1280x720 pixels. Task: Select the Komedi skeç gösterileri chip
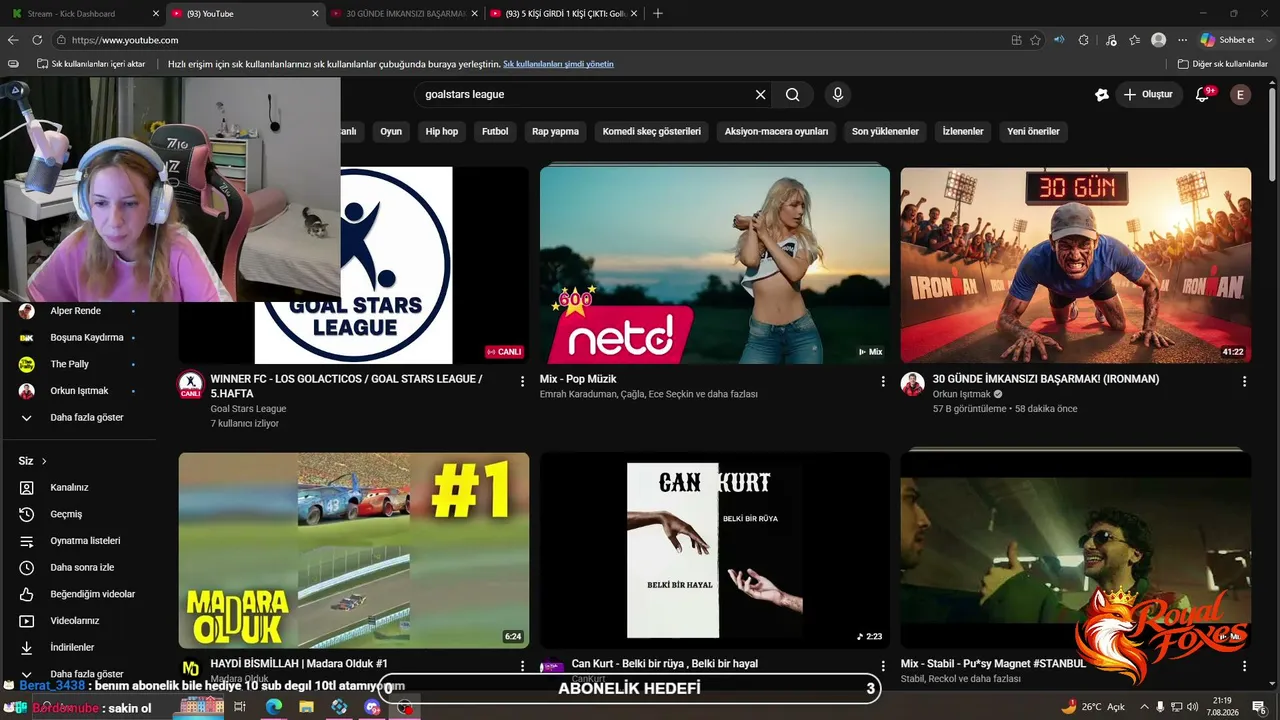tap(651, 131)
